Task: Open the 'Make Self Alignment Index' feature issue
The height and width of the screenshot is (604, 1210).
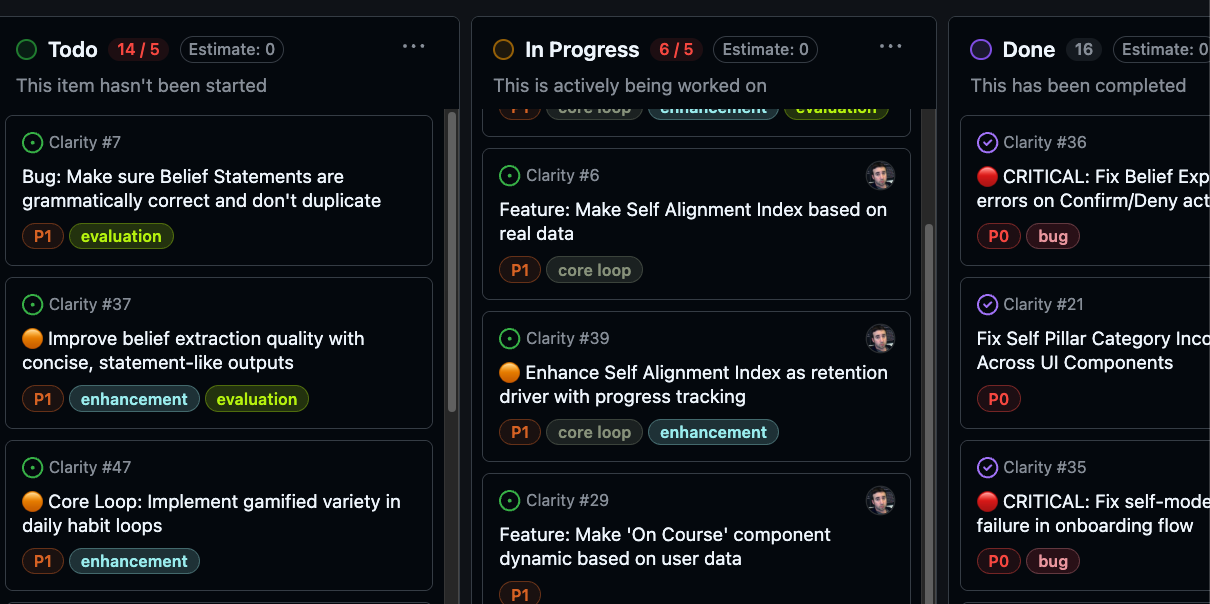Action: 692,221
